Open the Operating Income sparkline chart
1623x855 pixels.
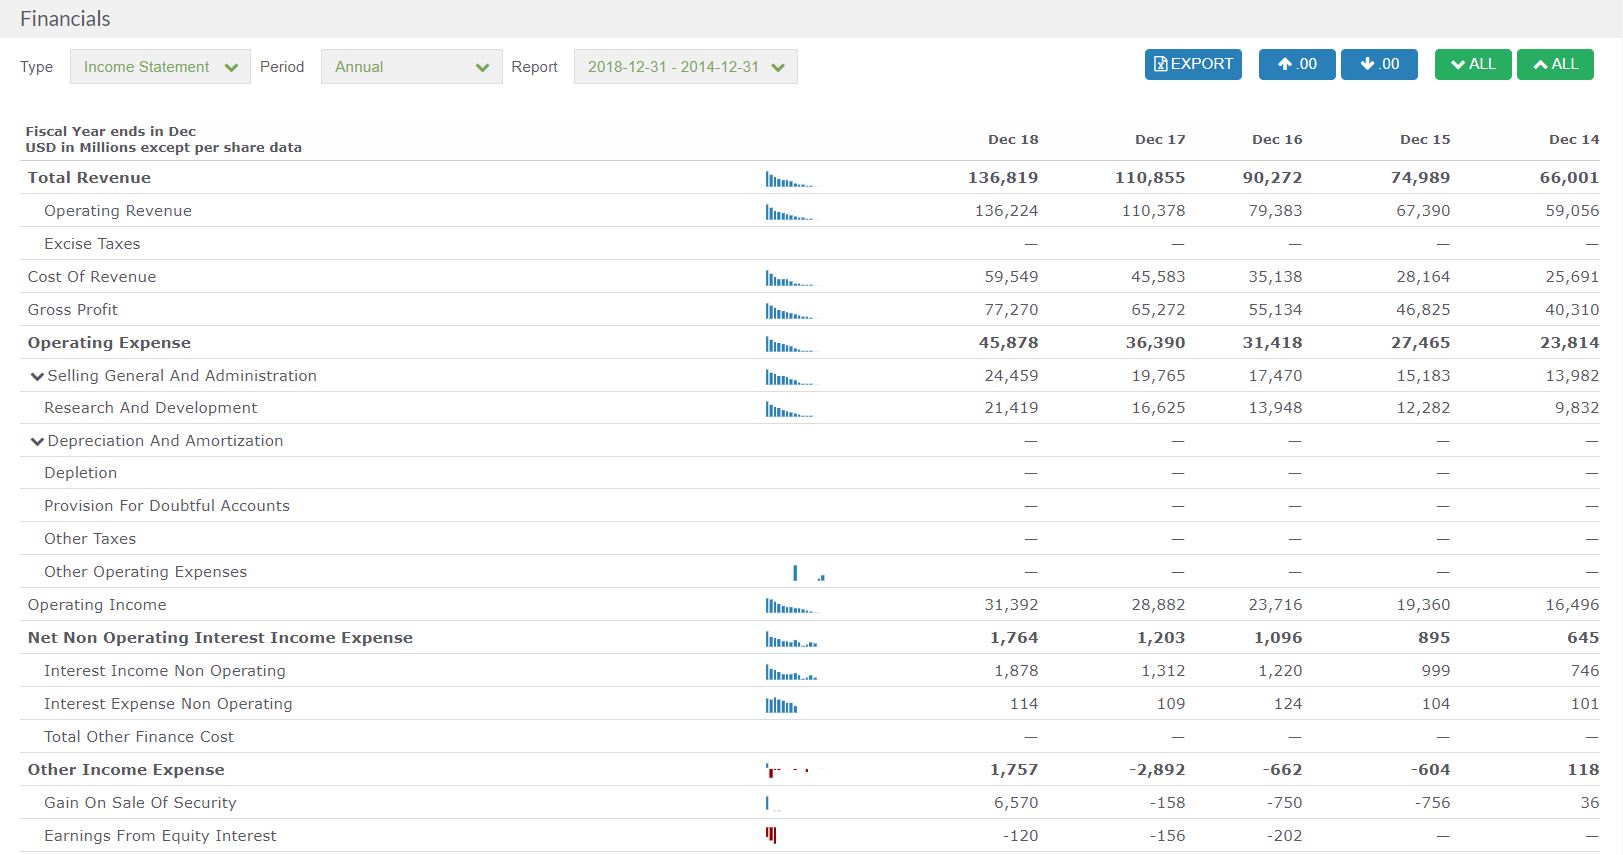pos(791,606)
